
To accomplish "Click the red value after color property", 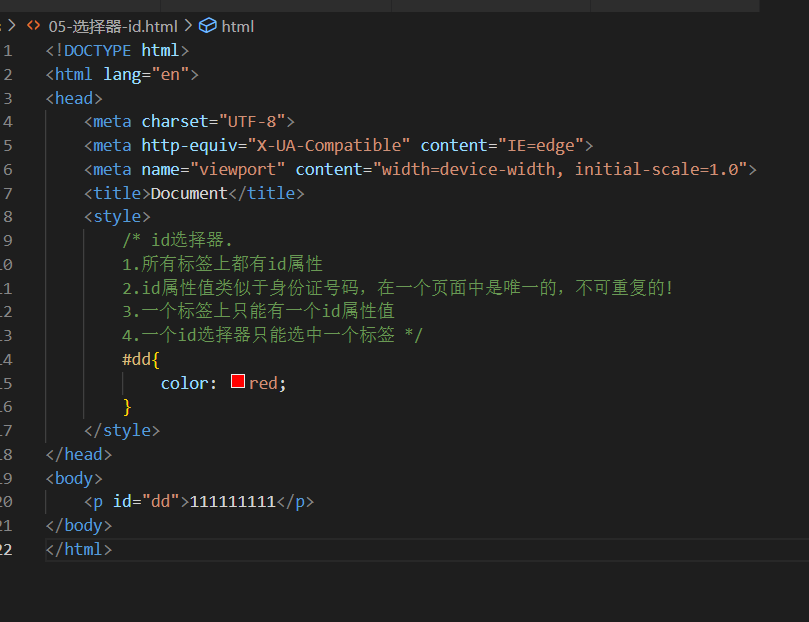I will pos(263,383).
